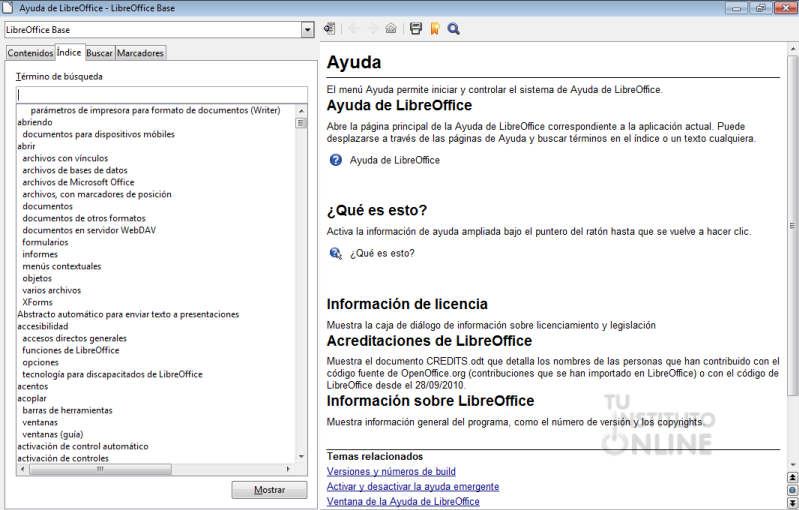The width and height of the screenshot is (799, 510).
Task: Switch to the Contenidos tab
Action: coord(30,53)
